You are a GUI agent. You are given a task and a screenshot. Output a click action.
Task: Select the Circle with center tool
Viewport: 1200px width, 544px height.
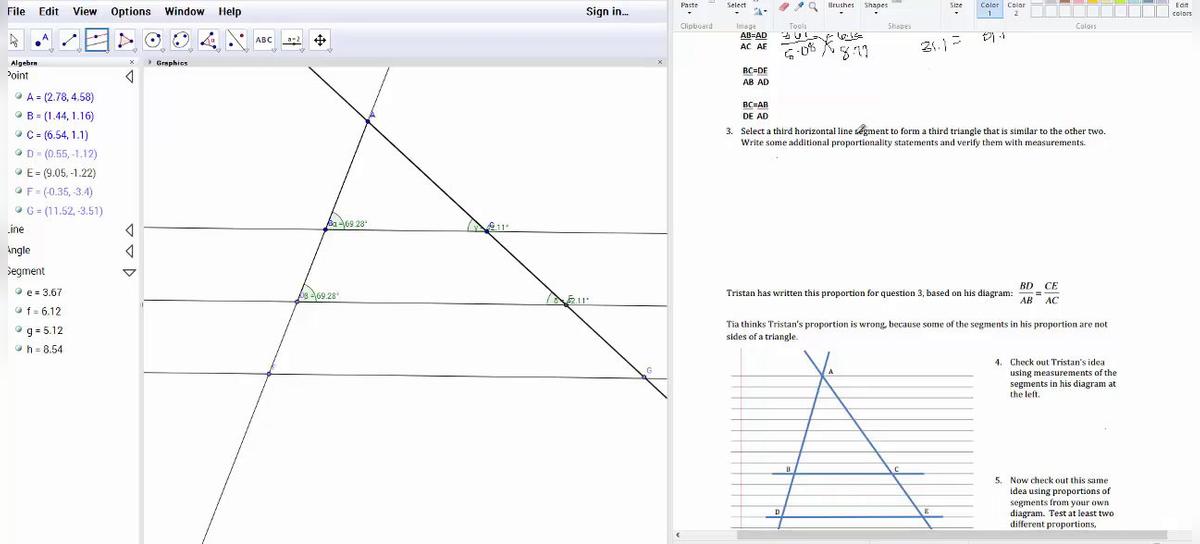pyautogui.click(x=153, y=40)
